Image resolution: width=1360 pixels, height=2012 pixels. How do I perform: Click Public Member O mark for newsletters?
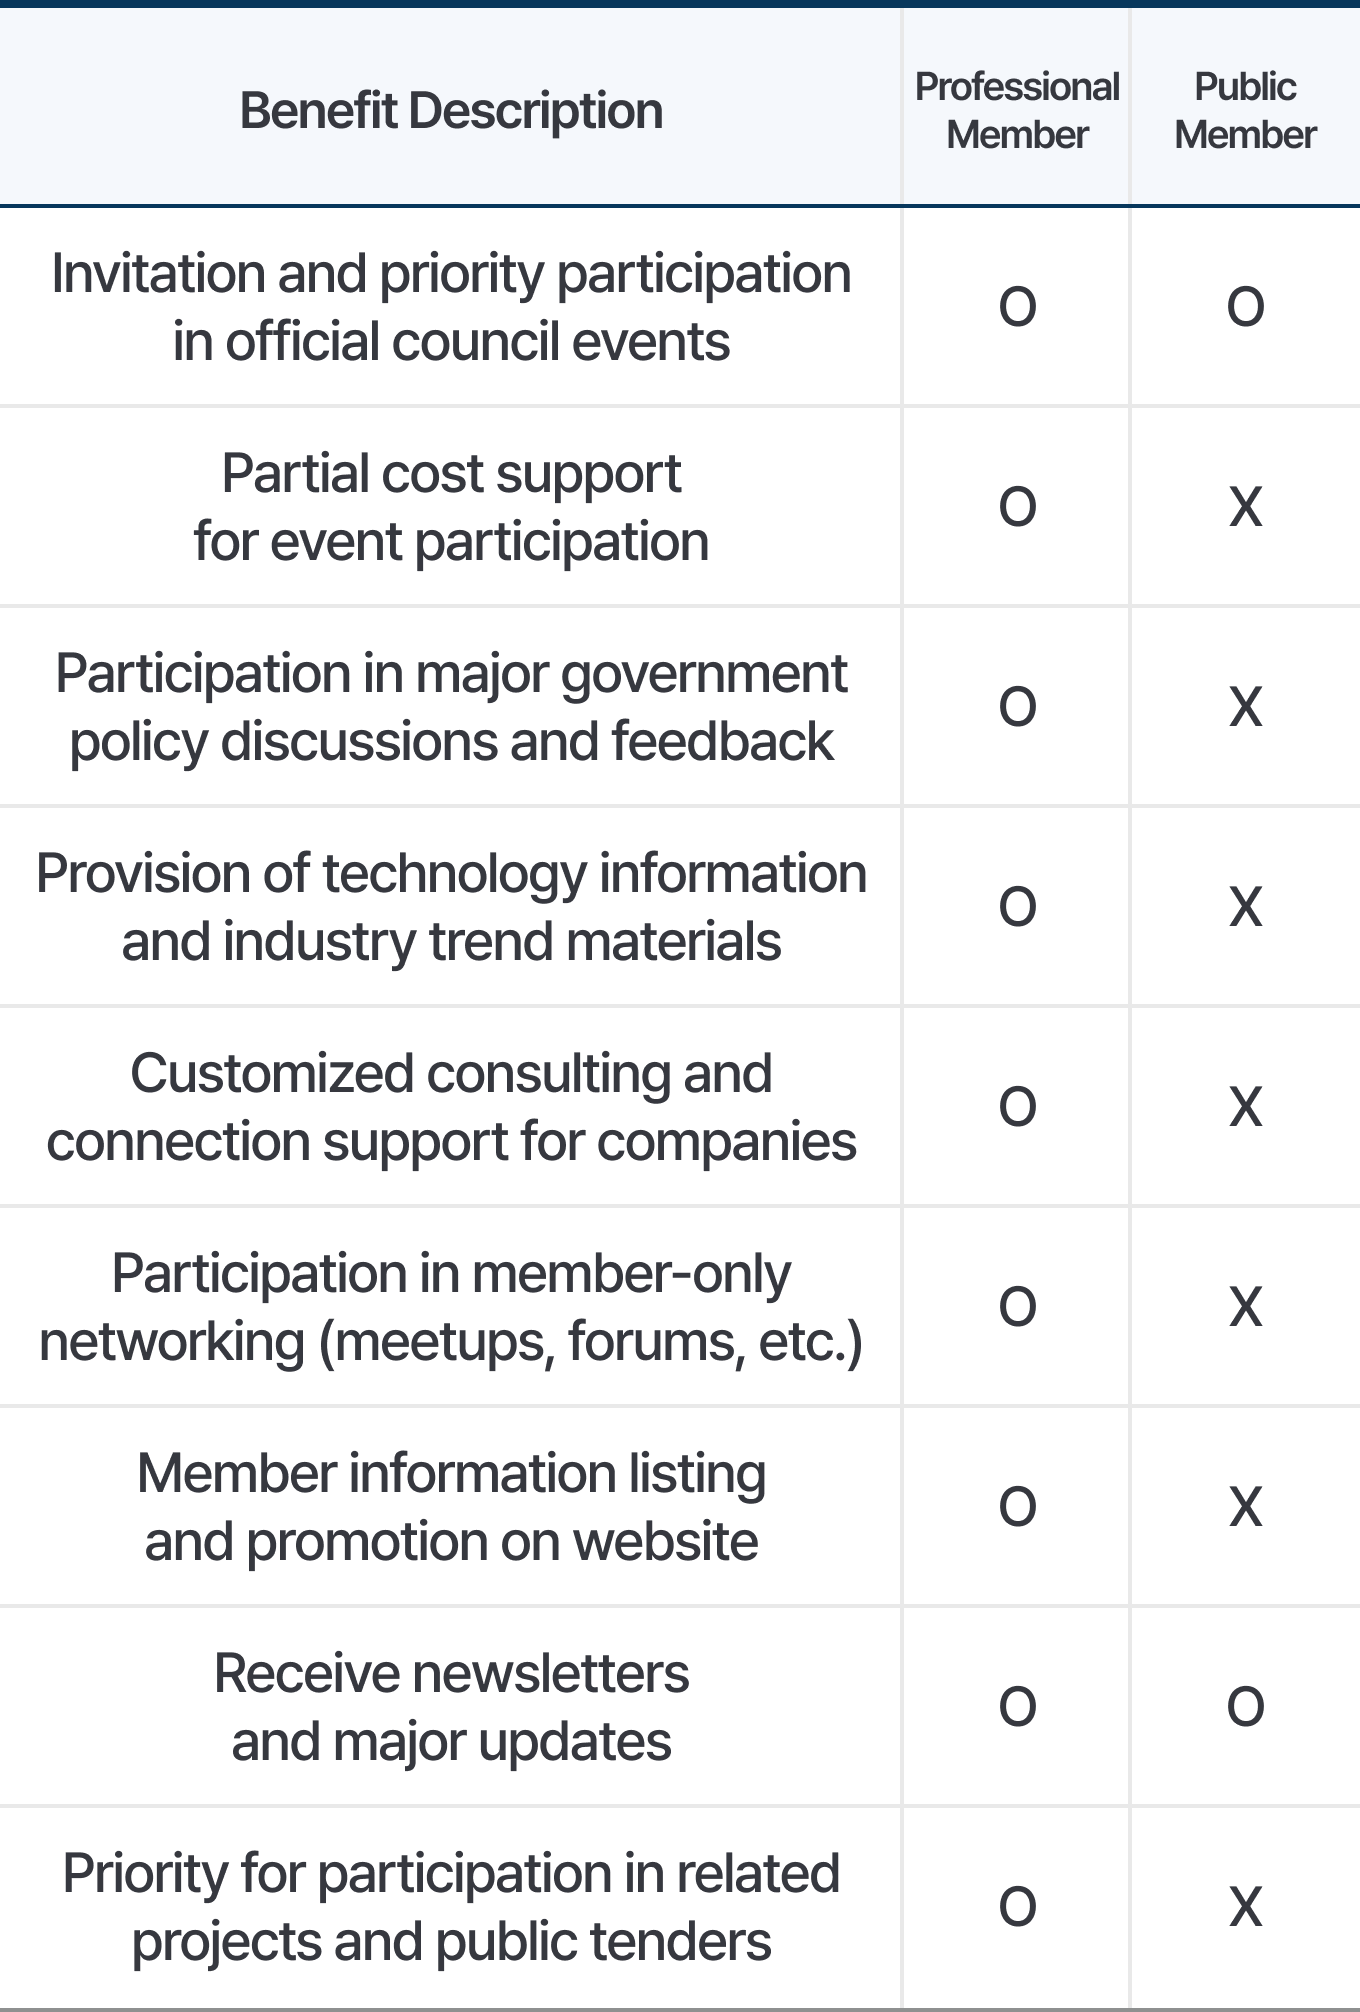pos(1245,1706)
